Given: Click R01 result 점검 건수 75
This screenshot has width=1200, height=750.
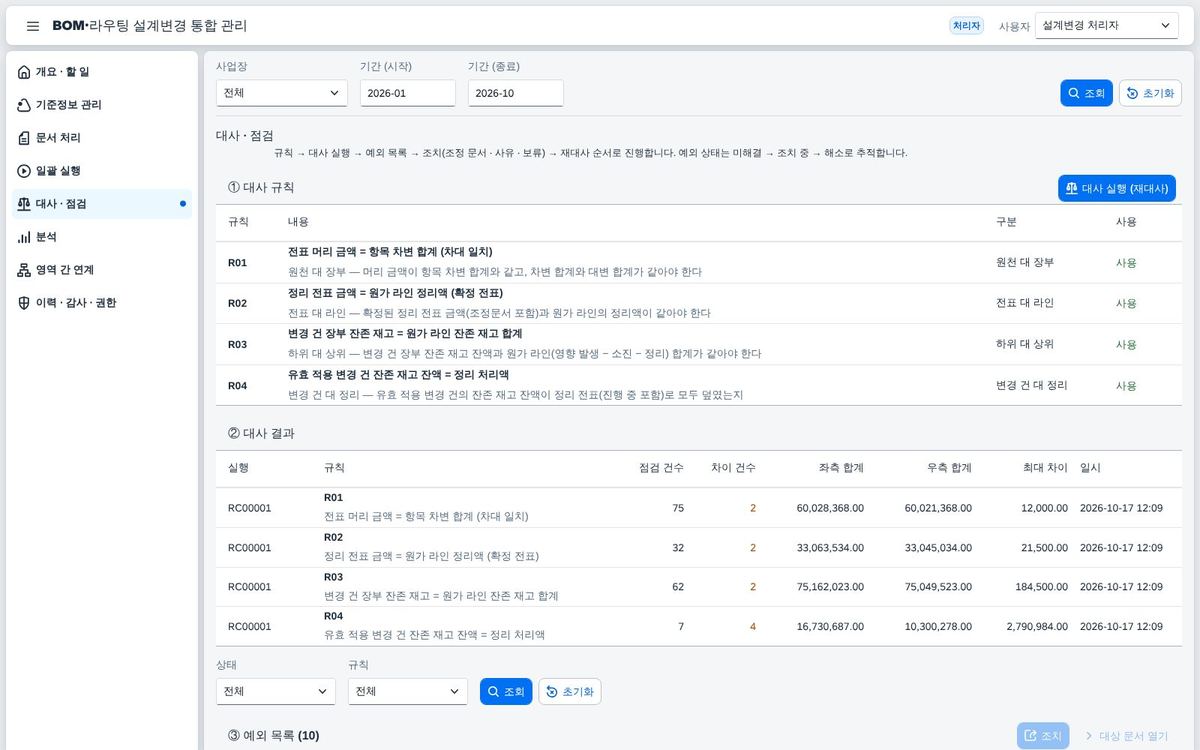Looking at the screenshot, I should 678,508.
